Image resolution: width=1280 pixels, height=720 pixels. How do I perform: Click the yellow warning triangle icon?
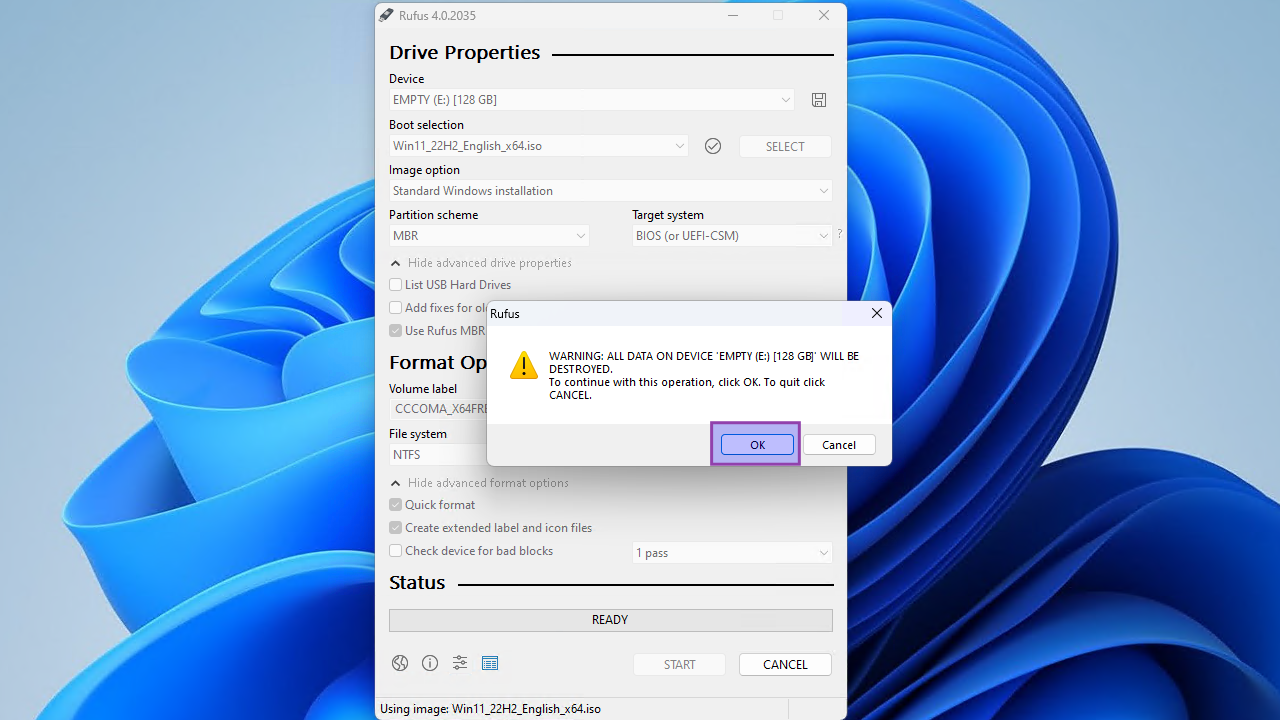click(524, 365)
